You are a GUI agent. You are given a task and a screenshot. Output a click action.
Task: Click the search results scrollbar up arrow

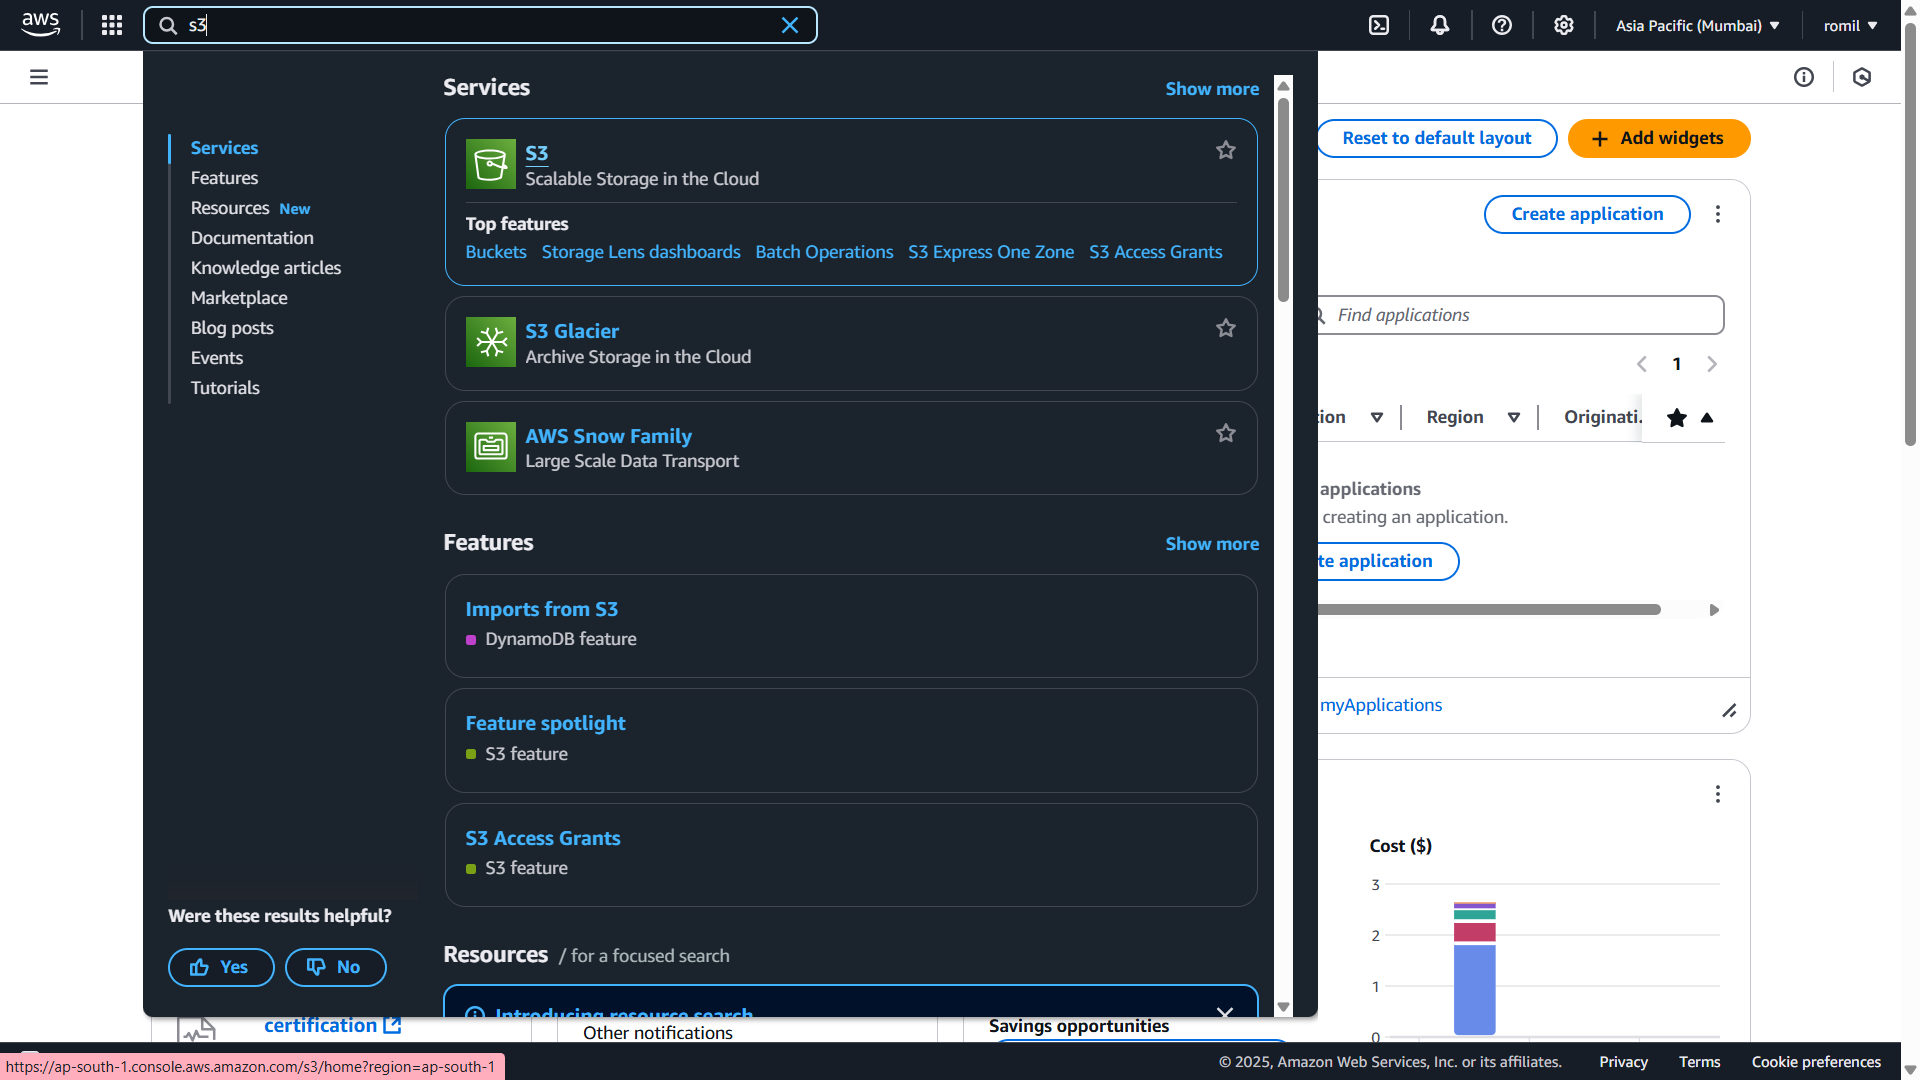(x=1284, y=86)
